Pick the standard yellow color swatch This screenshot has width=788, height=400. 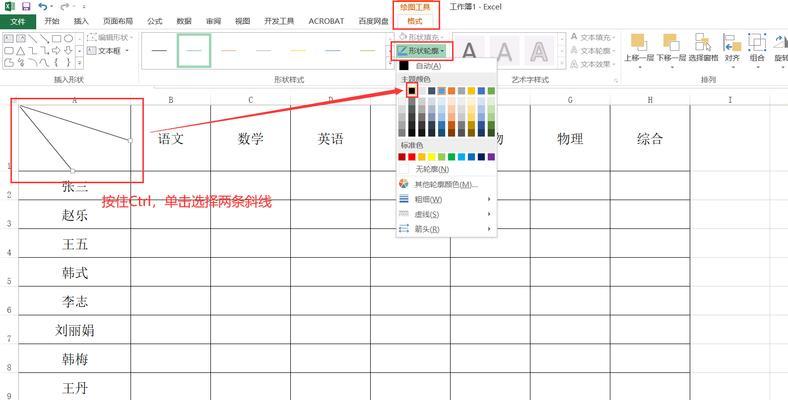(432, 157)
